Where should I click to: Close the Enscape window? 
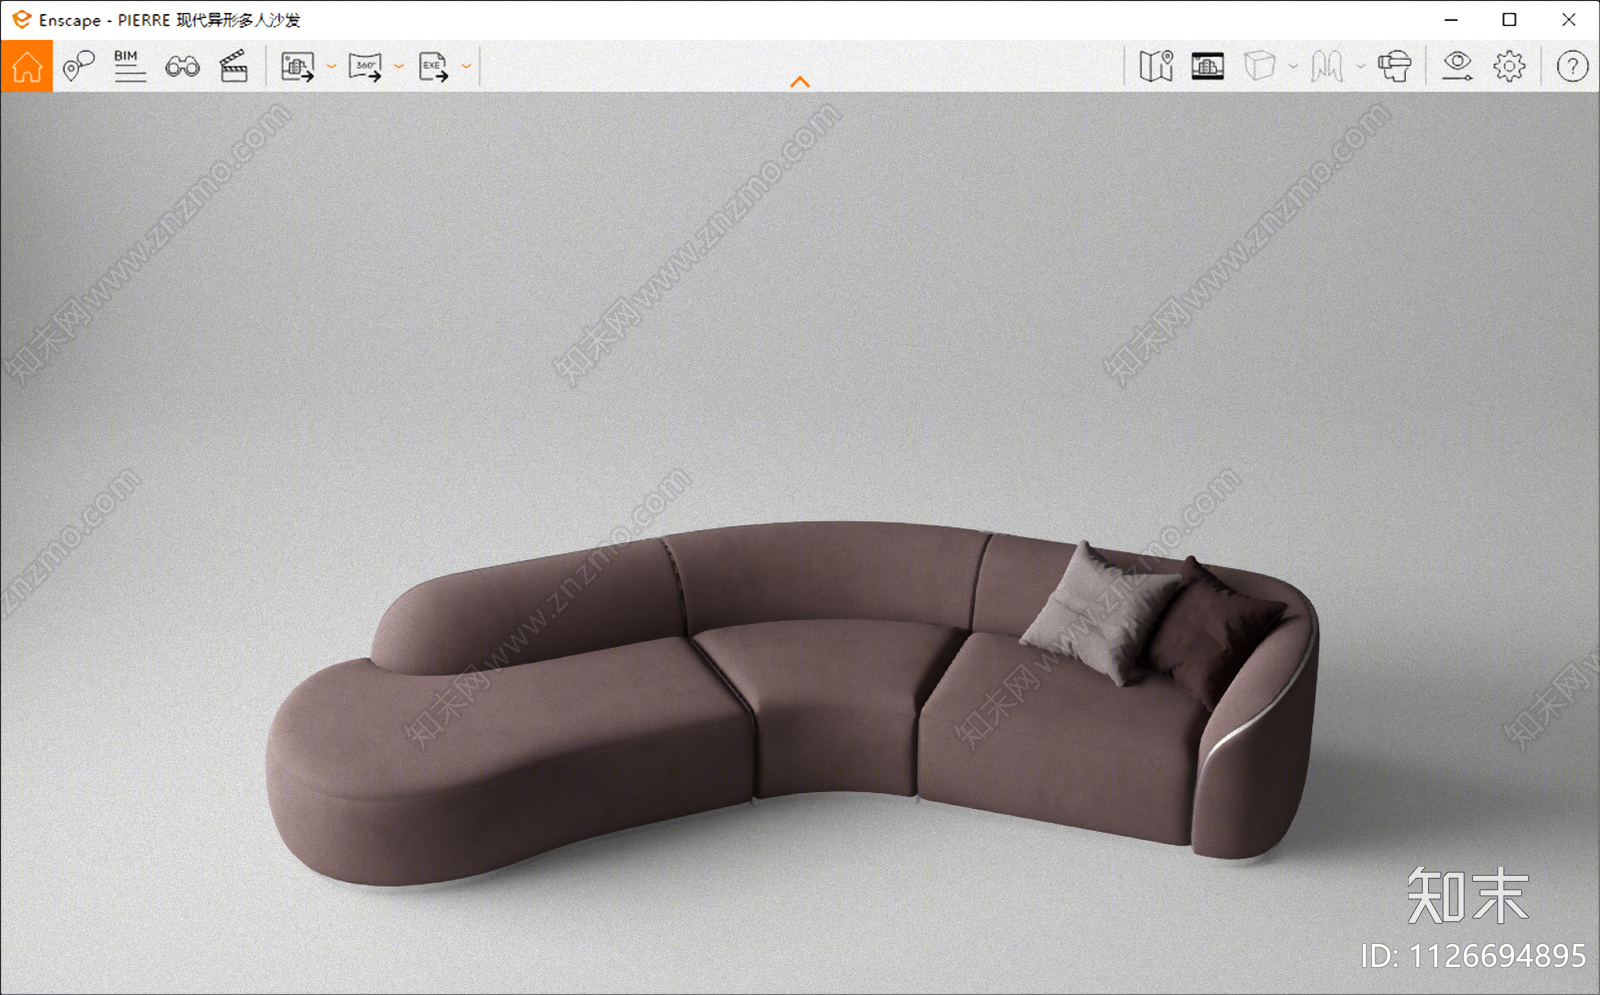(1568, 20)
